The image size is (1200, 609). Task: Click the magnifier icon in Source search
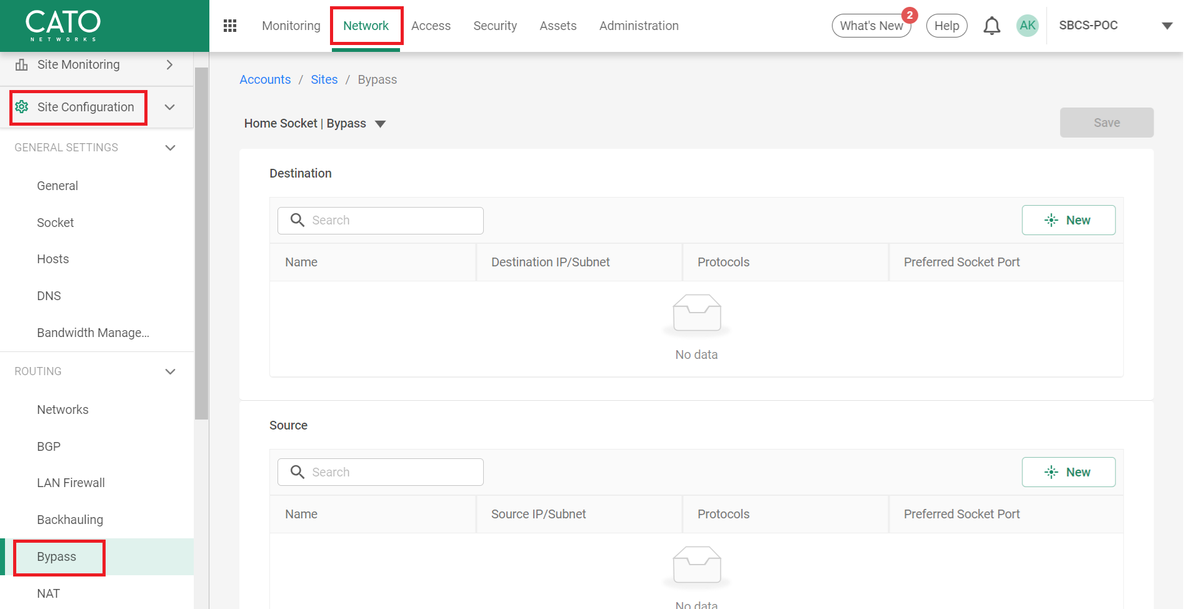click(297, 472)
